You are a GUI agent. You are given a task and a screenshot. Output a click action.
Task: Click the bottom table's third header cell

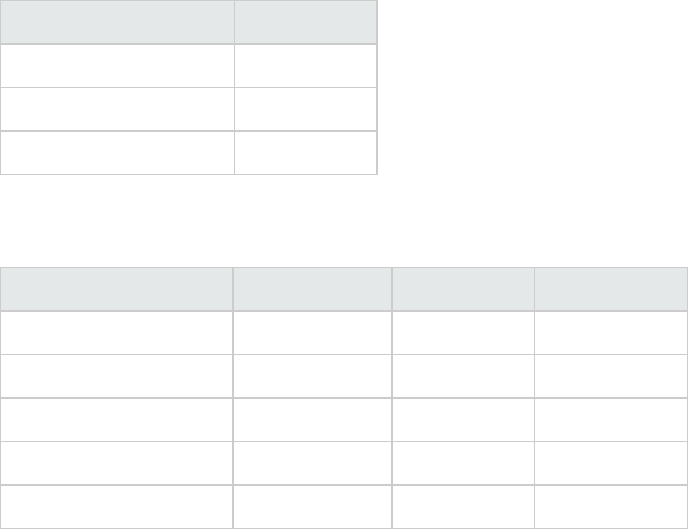point(463,289)
